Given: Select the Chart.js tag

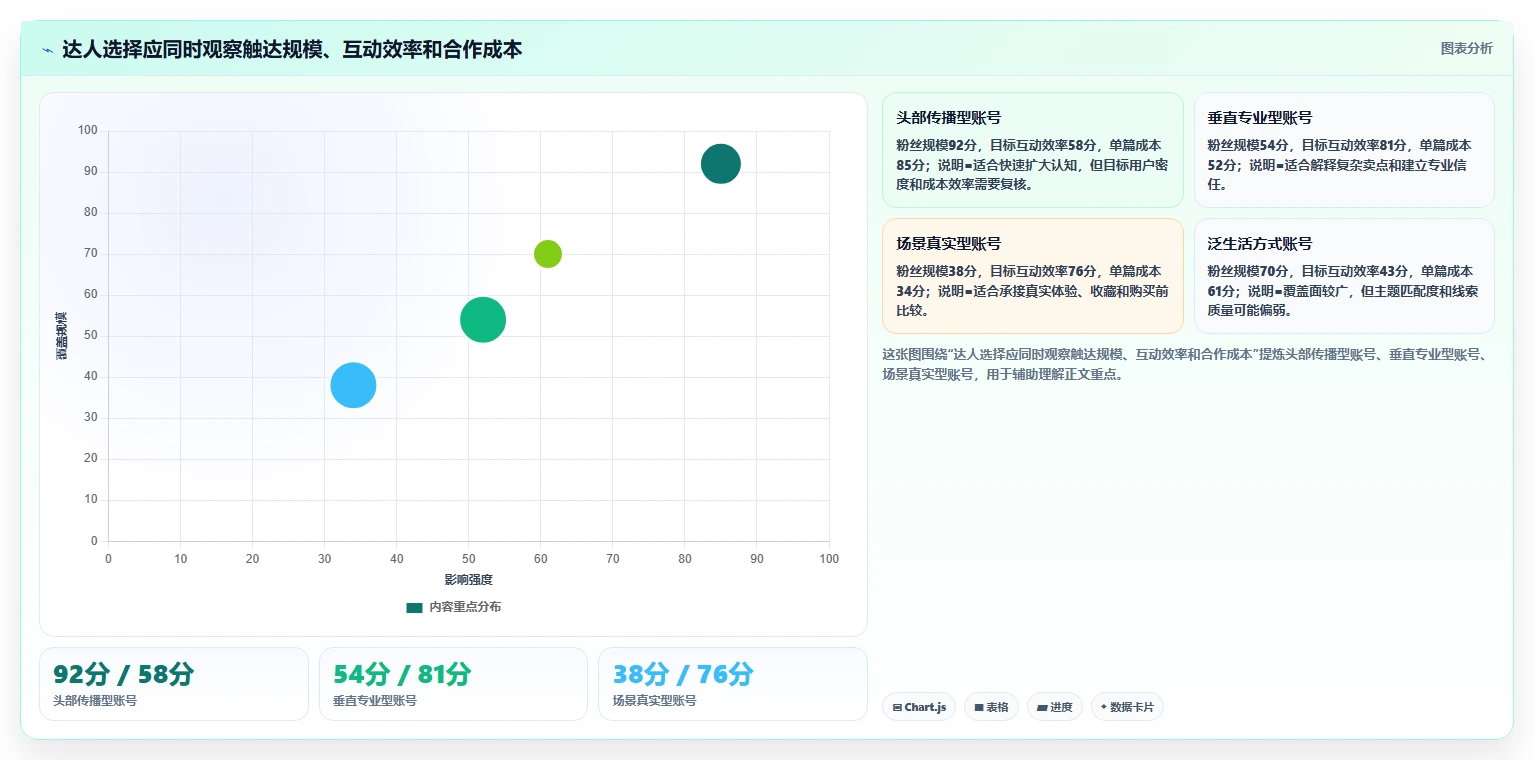Looking at the screenshot, I should [919, 707].
